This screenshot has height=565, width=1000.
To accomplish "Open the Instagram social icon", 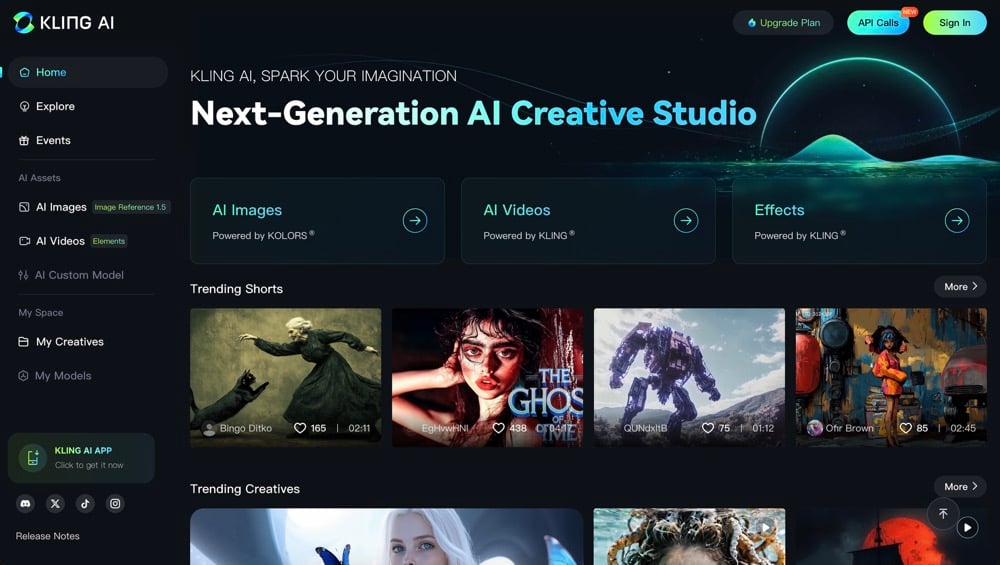I will tap(115, 504).
